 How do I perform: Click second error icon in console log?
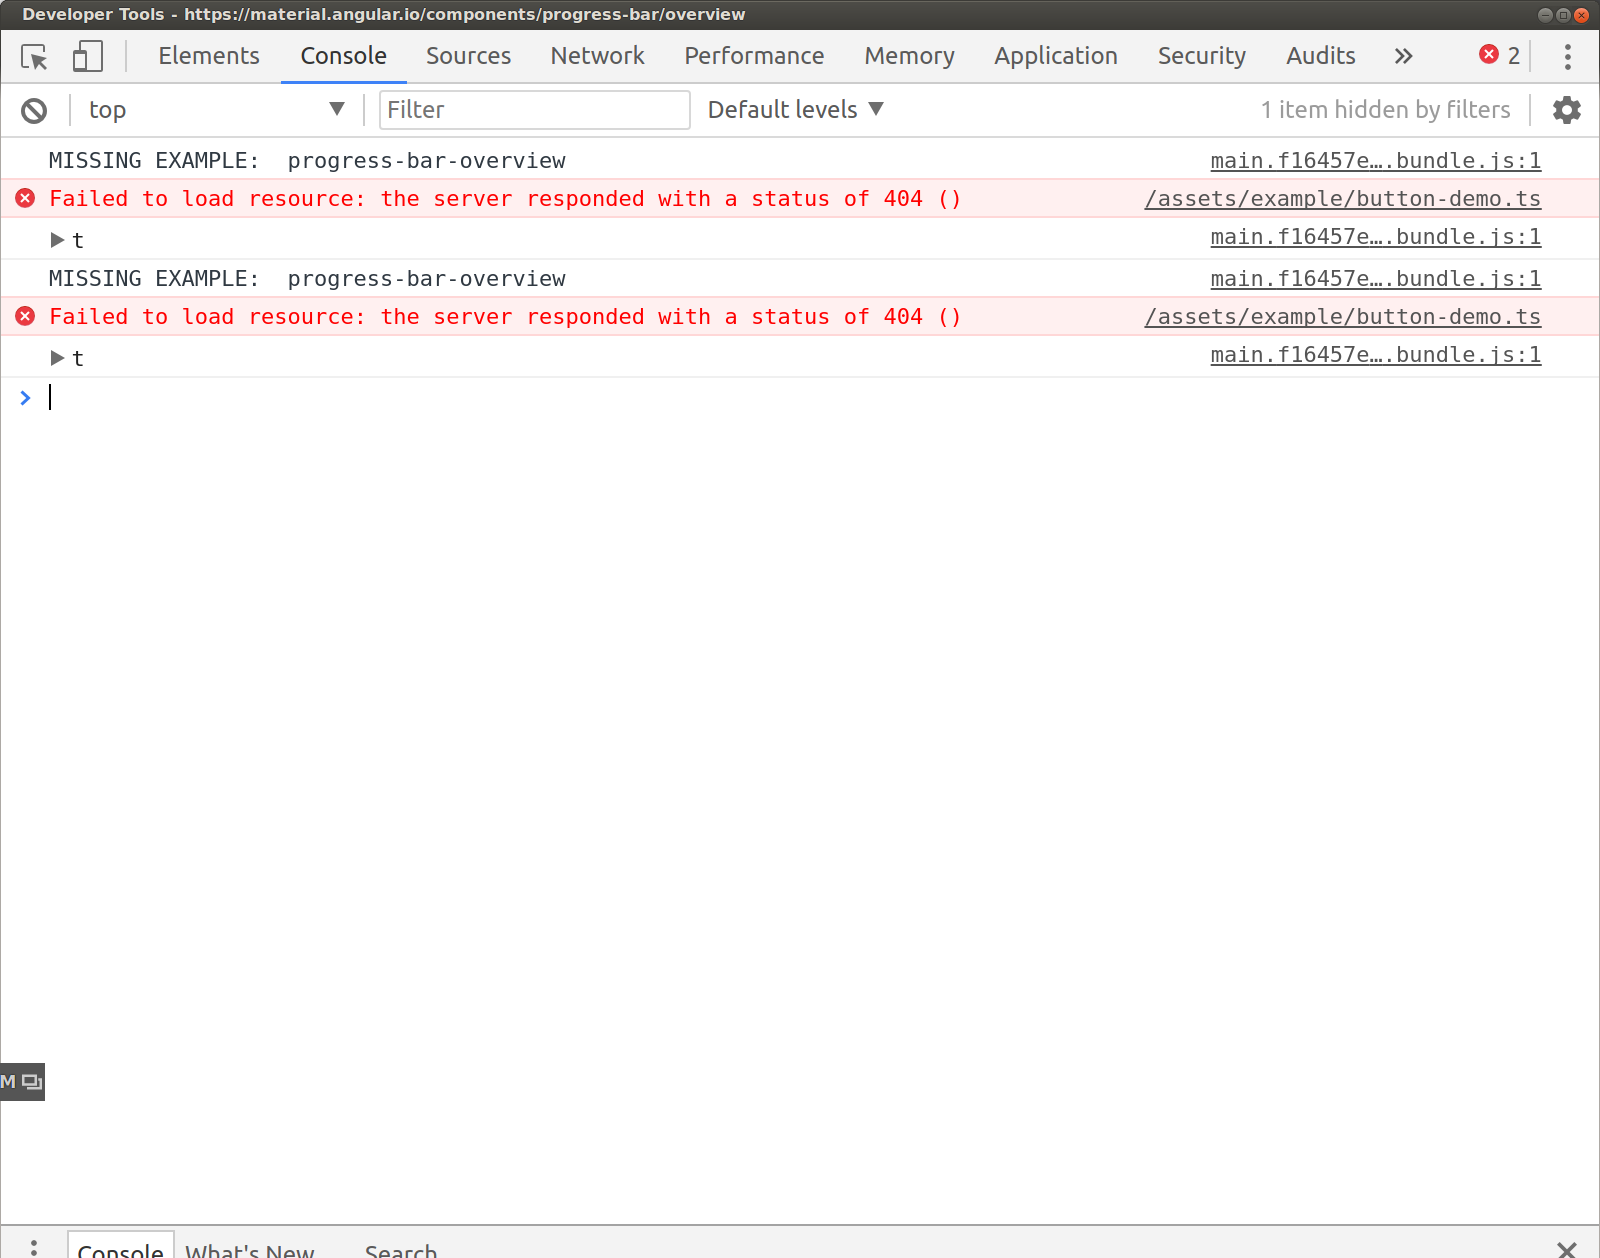coord(26,316)
